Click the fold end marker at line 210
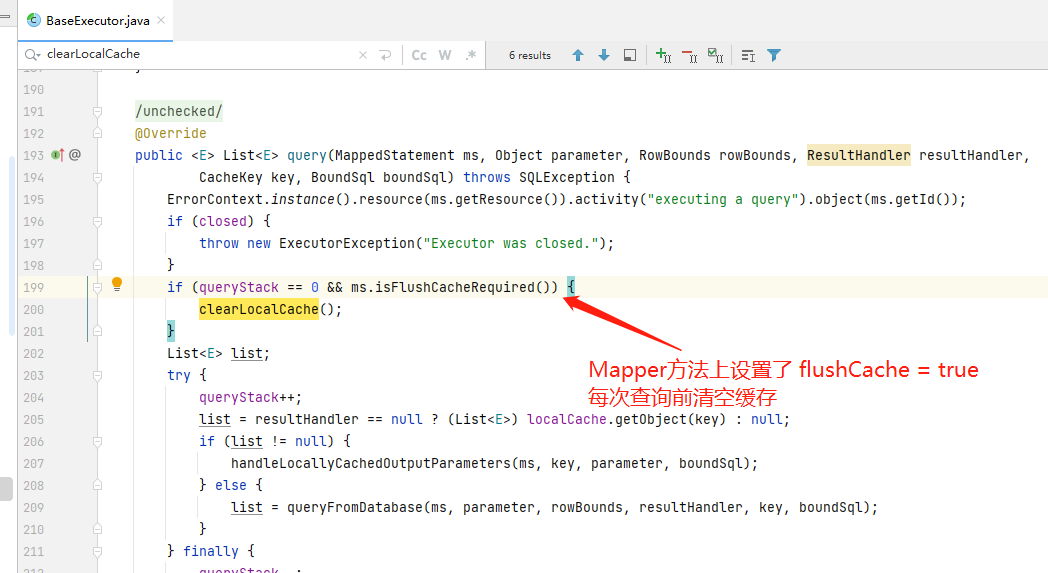Viewport: 1048px width, 573px height. (98, 530)
